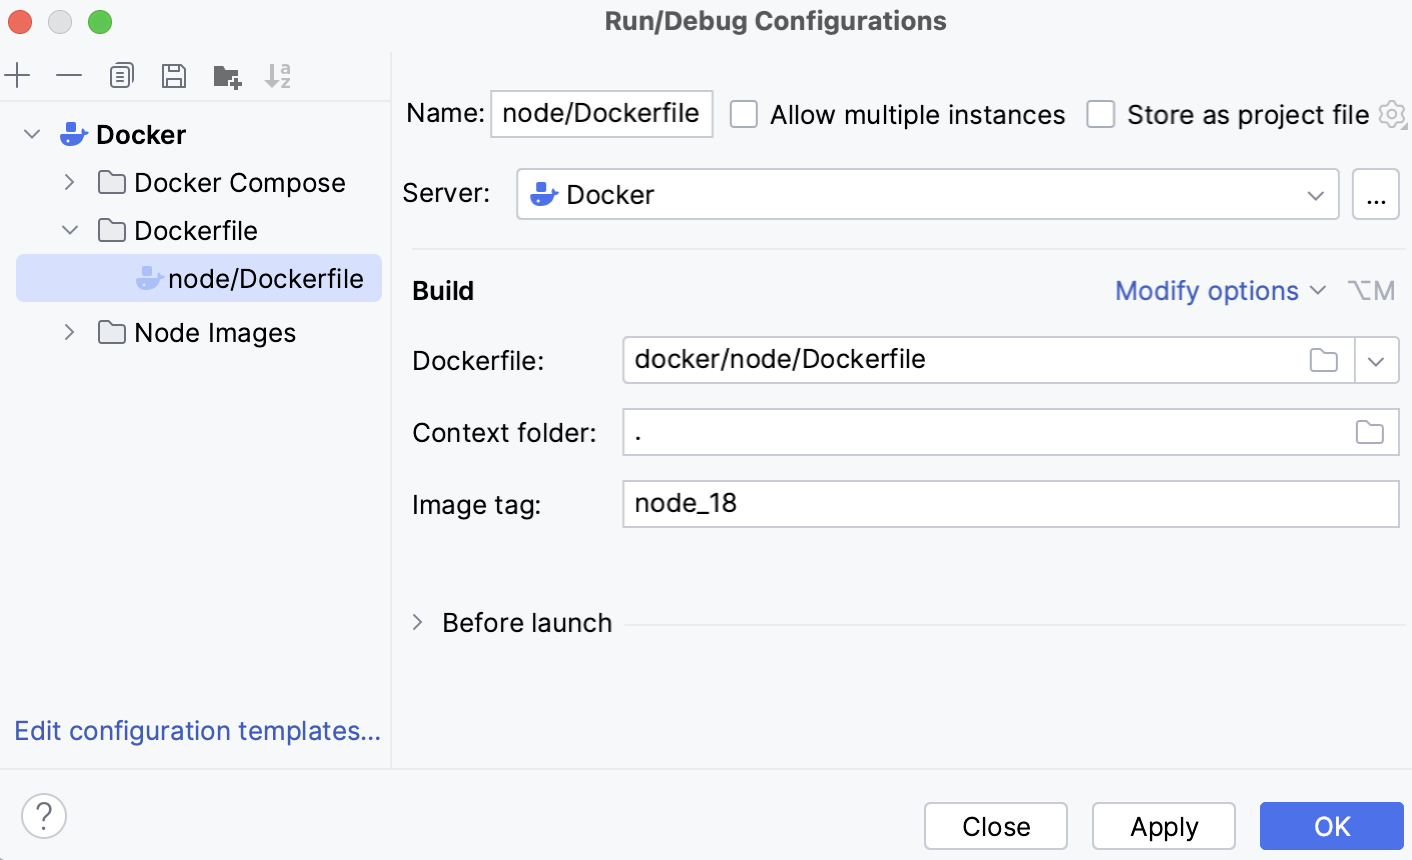Viewport: 1412px width, 860px height.
Task: Copy the selected run configuration
Action: 121,75
